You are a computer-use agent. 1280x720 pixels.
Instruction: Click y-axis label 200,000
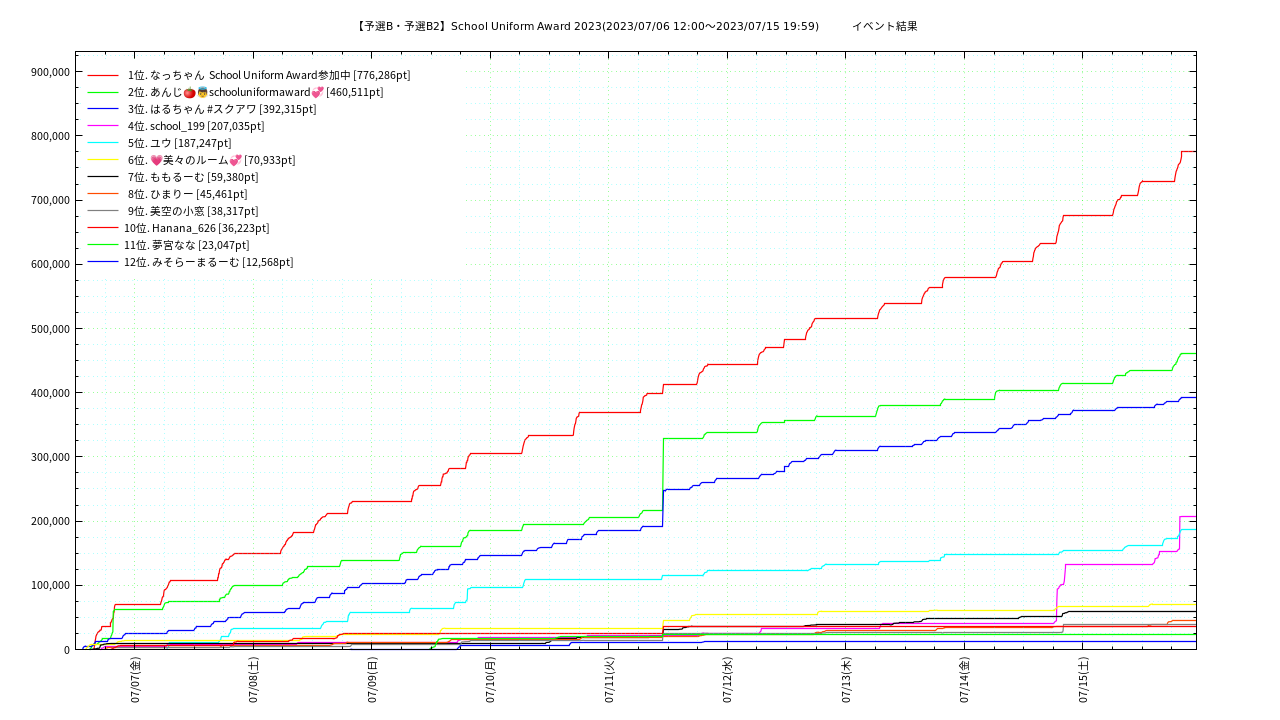point(50,521)
